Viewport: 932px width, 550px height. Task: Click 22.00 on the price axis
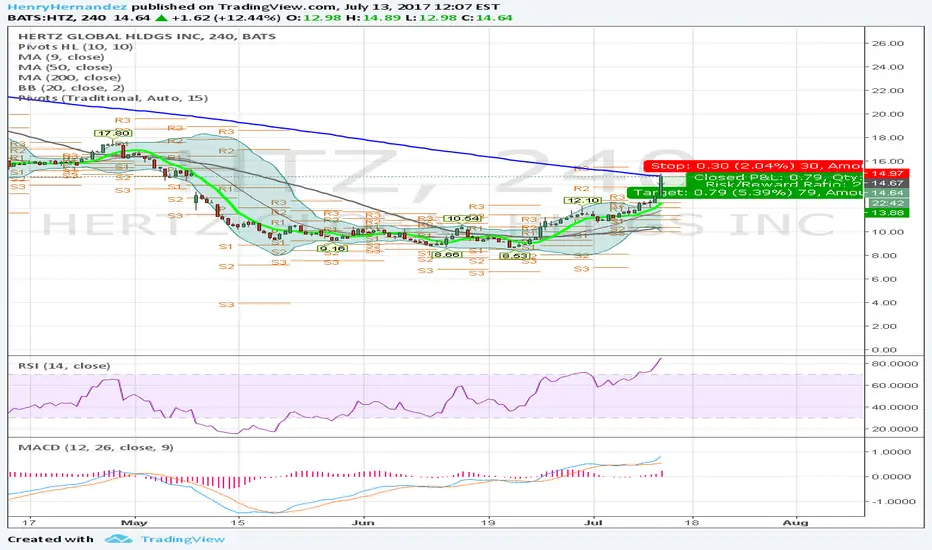point(887,90)
